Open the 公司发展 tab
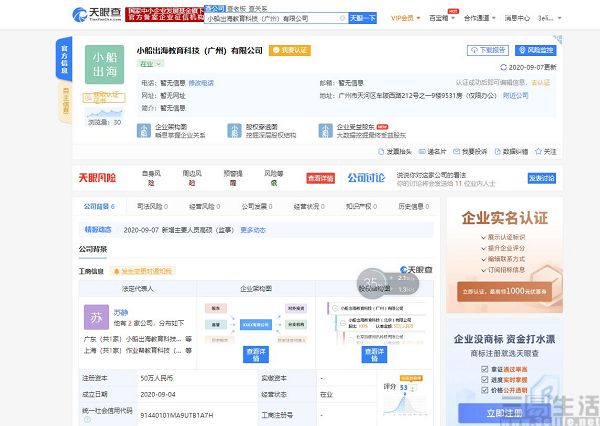Image resolution: width=600 pixels, height=426 pixels. 256,207
